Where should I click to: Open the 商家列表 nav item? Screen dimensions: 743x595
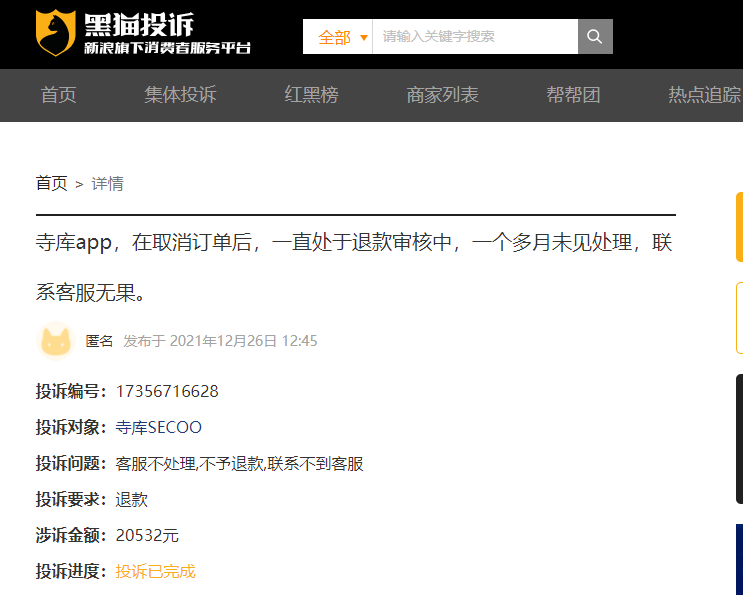pyautogui.click(x=442, y=95)
